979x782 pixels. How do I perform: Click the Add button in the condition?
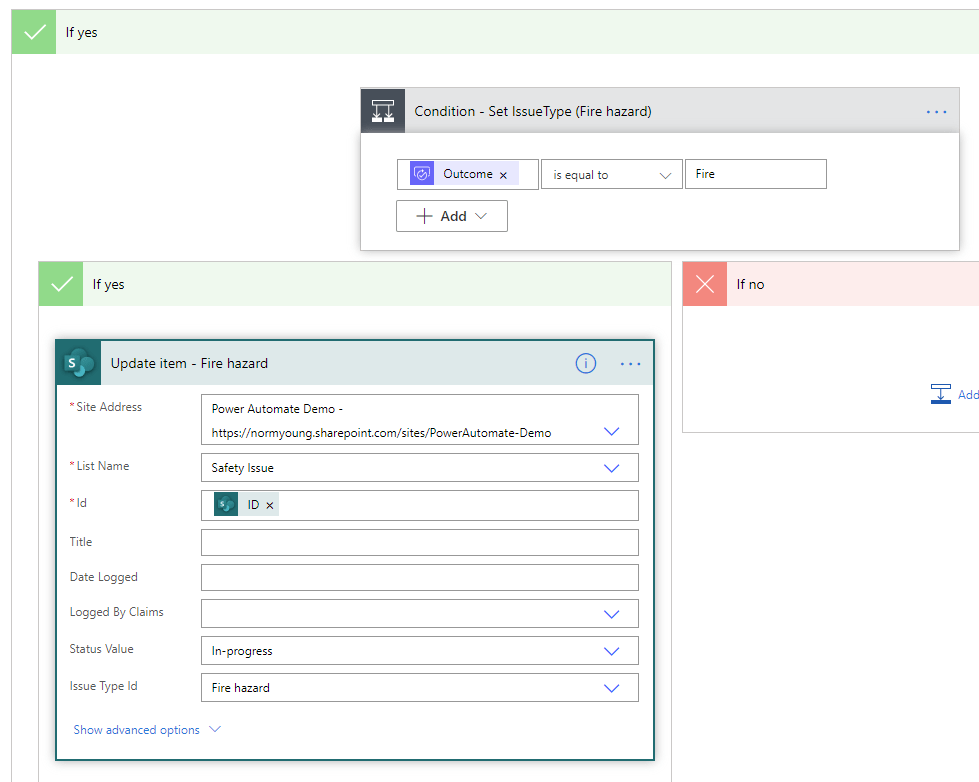point(452,216)
